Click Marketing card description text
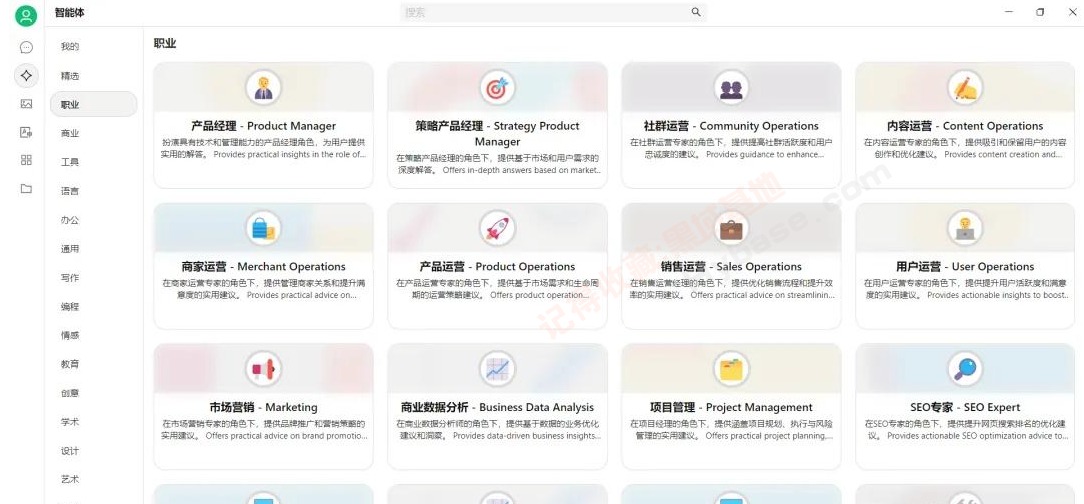1084x504 pixels. click(263, 429)
